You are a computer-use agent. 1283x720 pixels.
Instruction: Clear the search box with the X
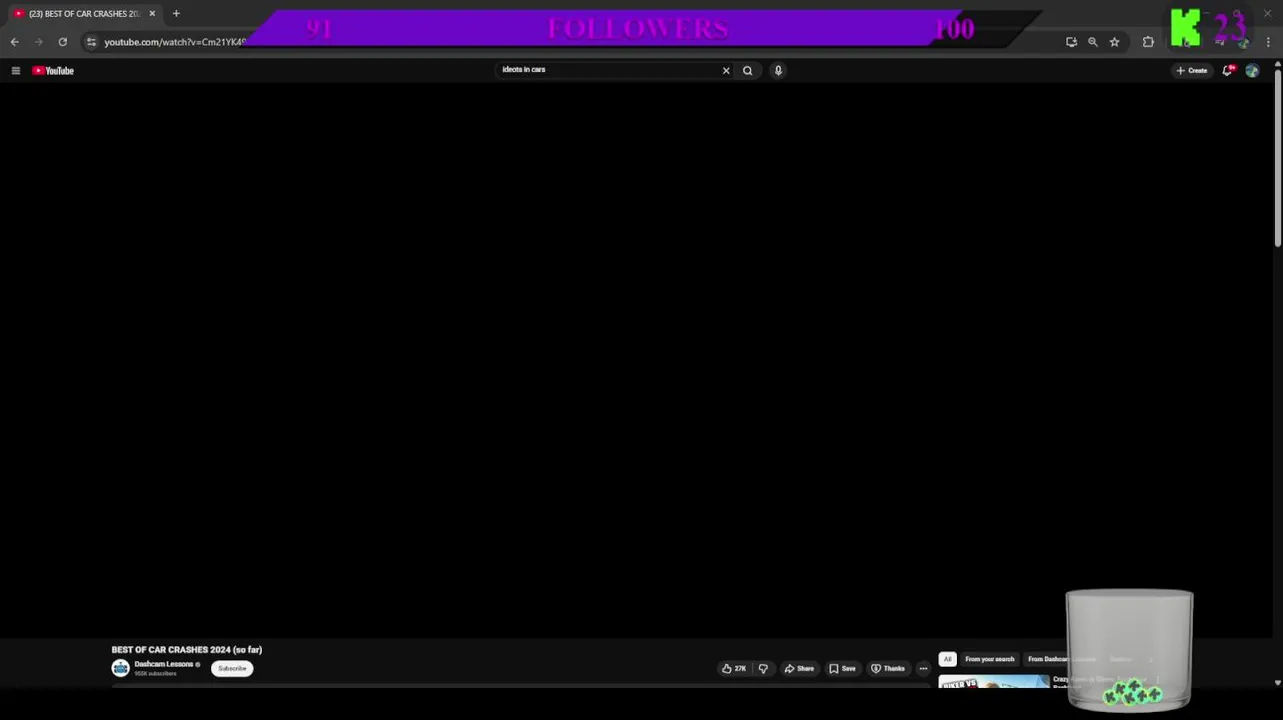click(726, 70)
